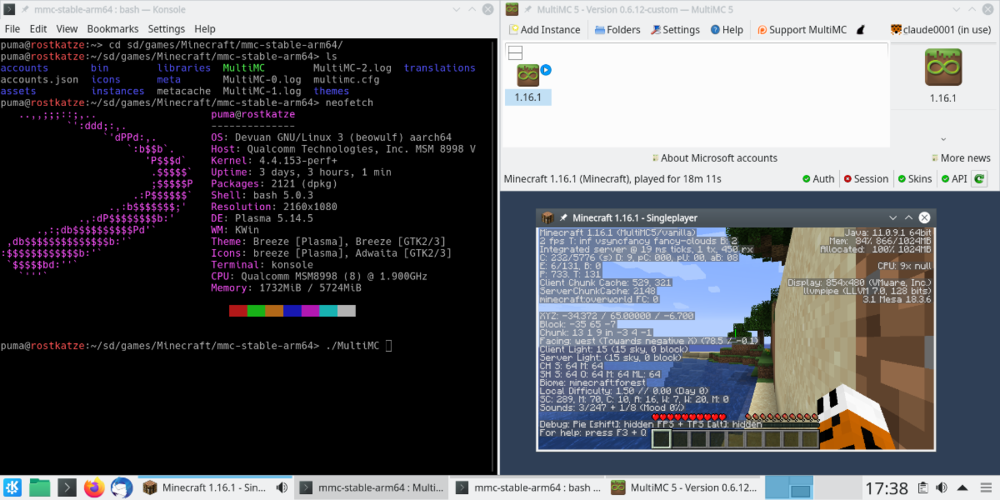This screenshot has width=1000, height=500.
Task: Switch to the second virtual desktop in the pager
Action: point(799,488)
